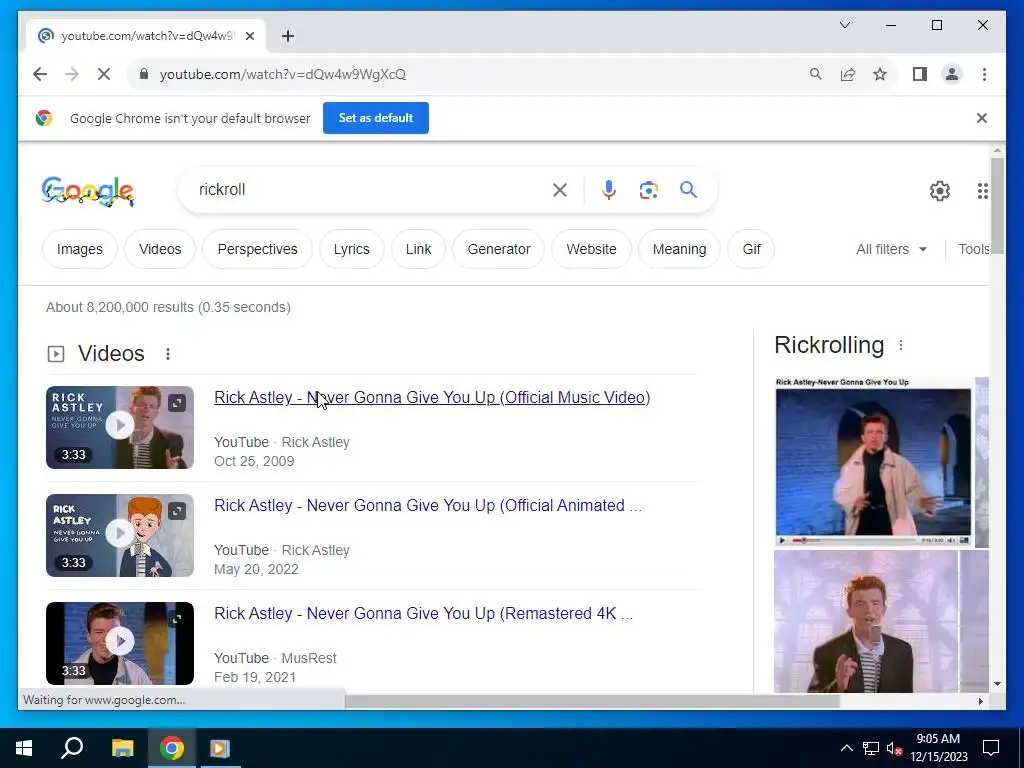Open Windows taskbar search
Viewport: 1024px width, 768px height.
(x=72, y=748)
